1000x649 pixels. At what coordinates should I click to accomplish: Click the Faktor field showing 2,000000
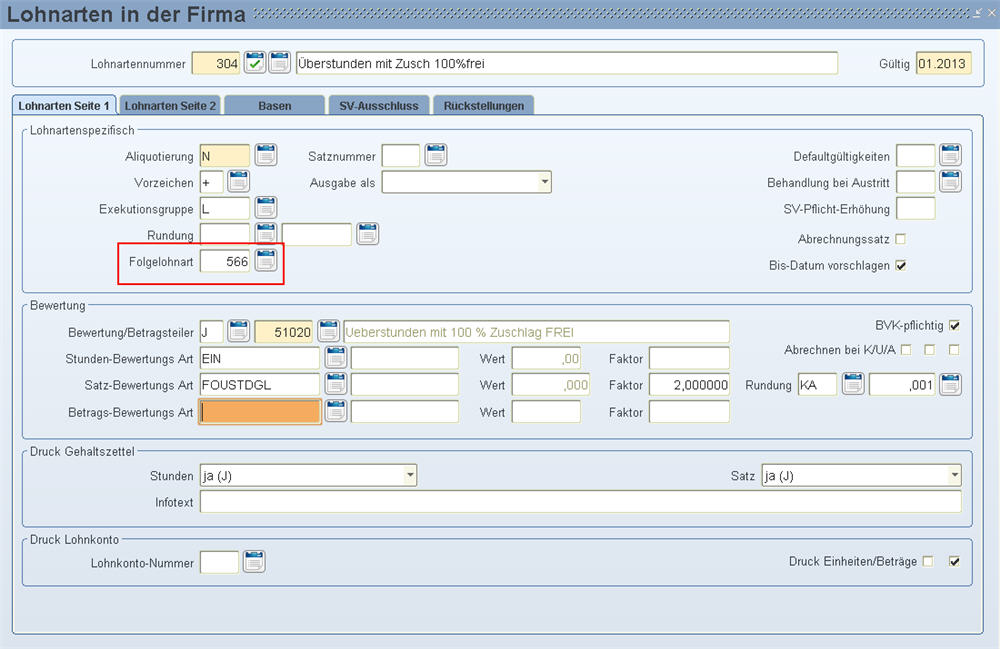pos(689,385)
